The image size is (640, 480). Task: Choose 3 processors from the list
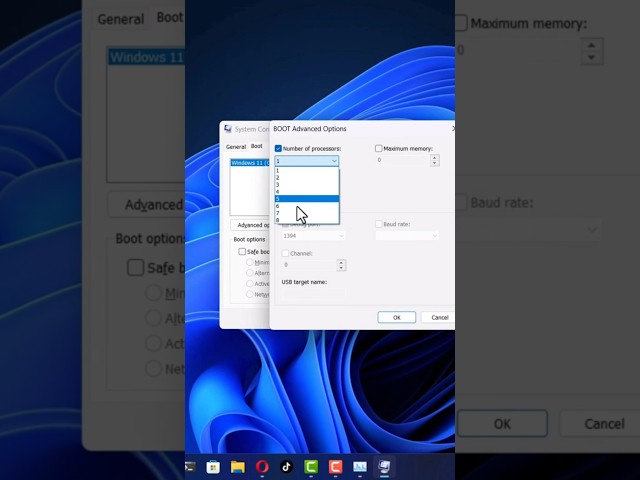click(x=307, y=184)
